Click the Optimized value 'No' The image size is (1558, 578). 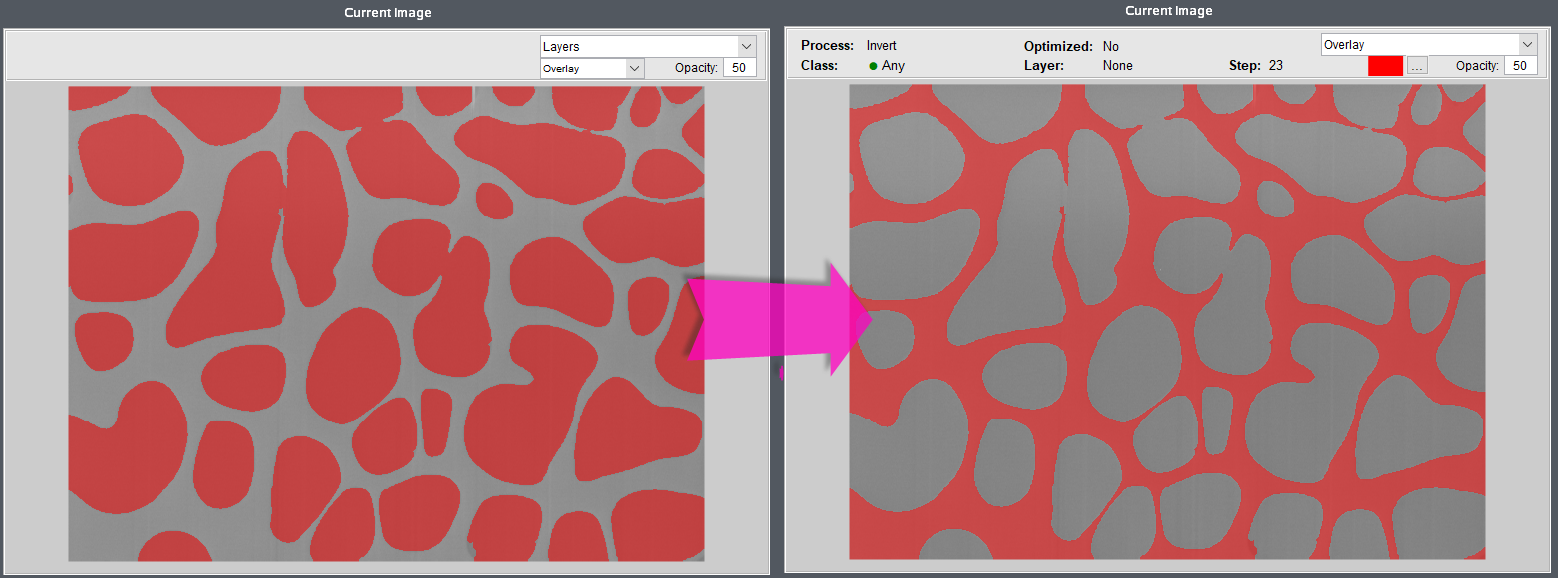click(1110, 46)
